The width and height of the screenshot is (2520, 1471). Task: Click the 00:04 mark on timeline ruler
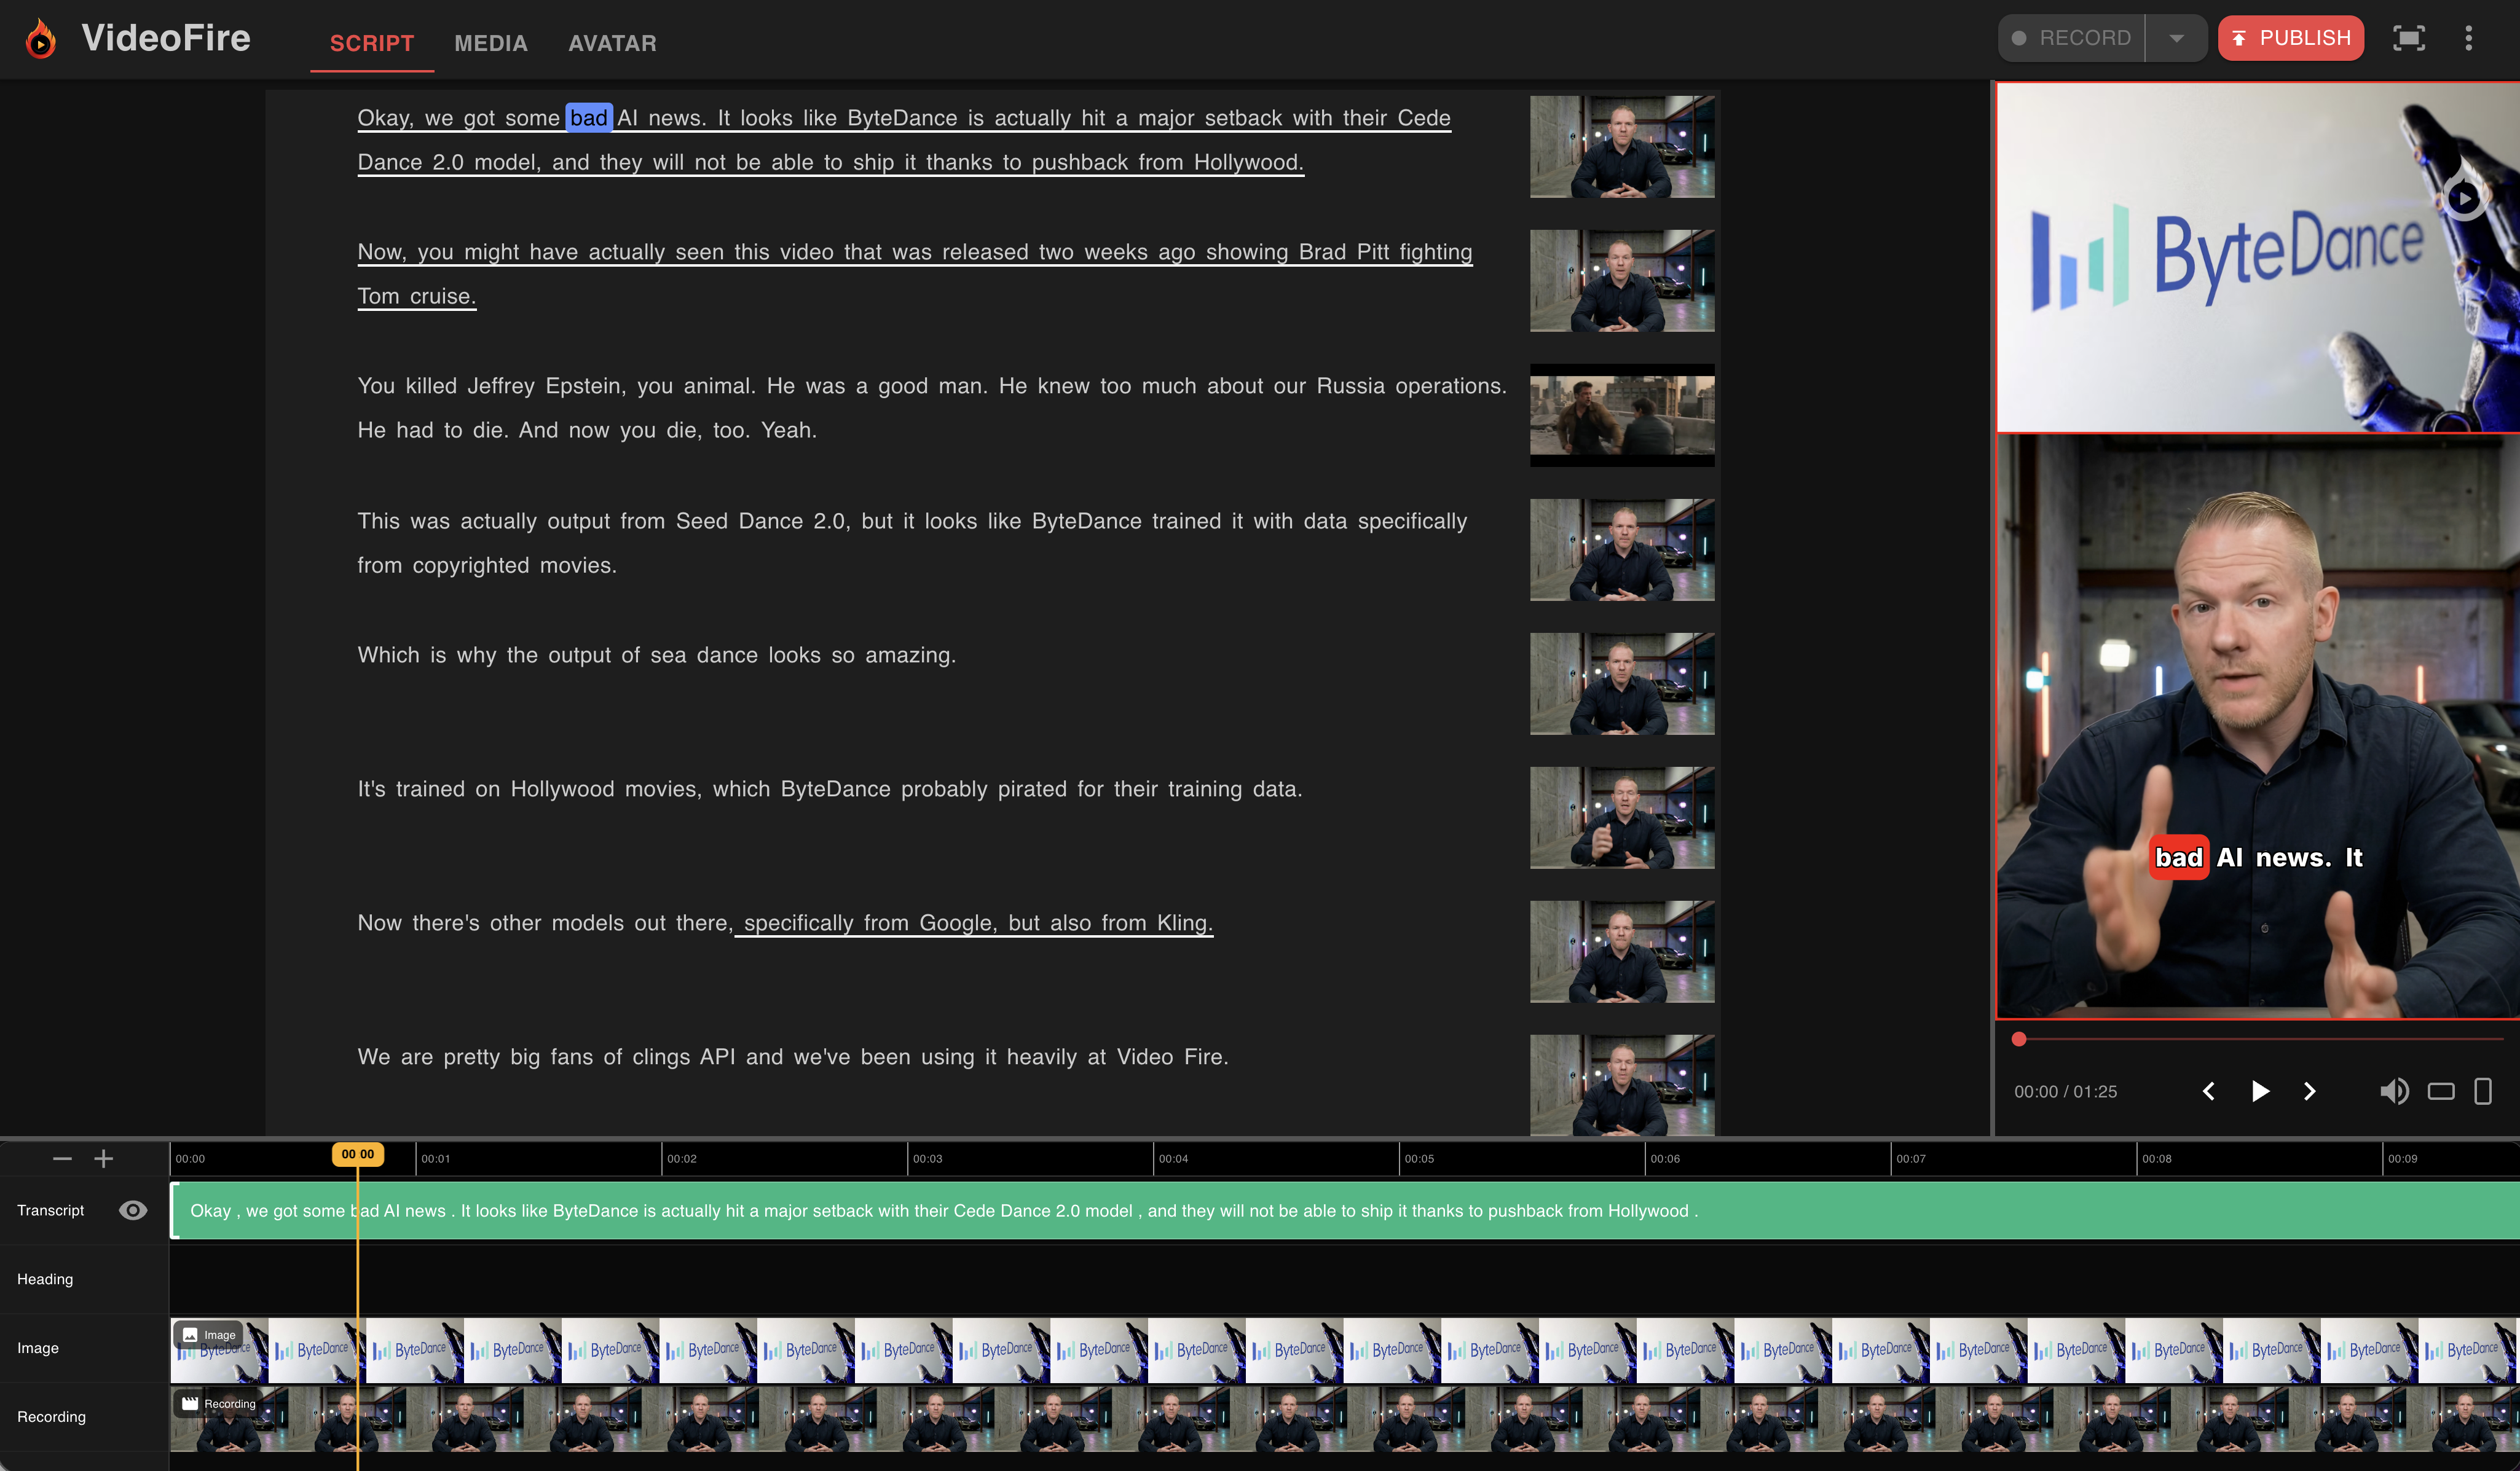1173,1159
